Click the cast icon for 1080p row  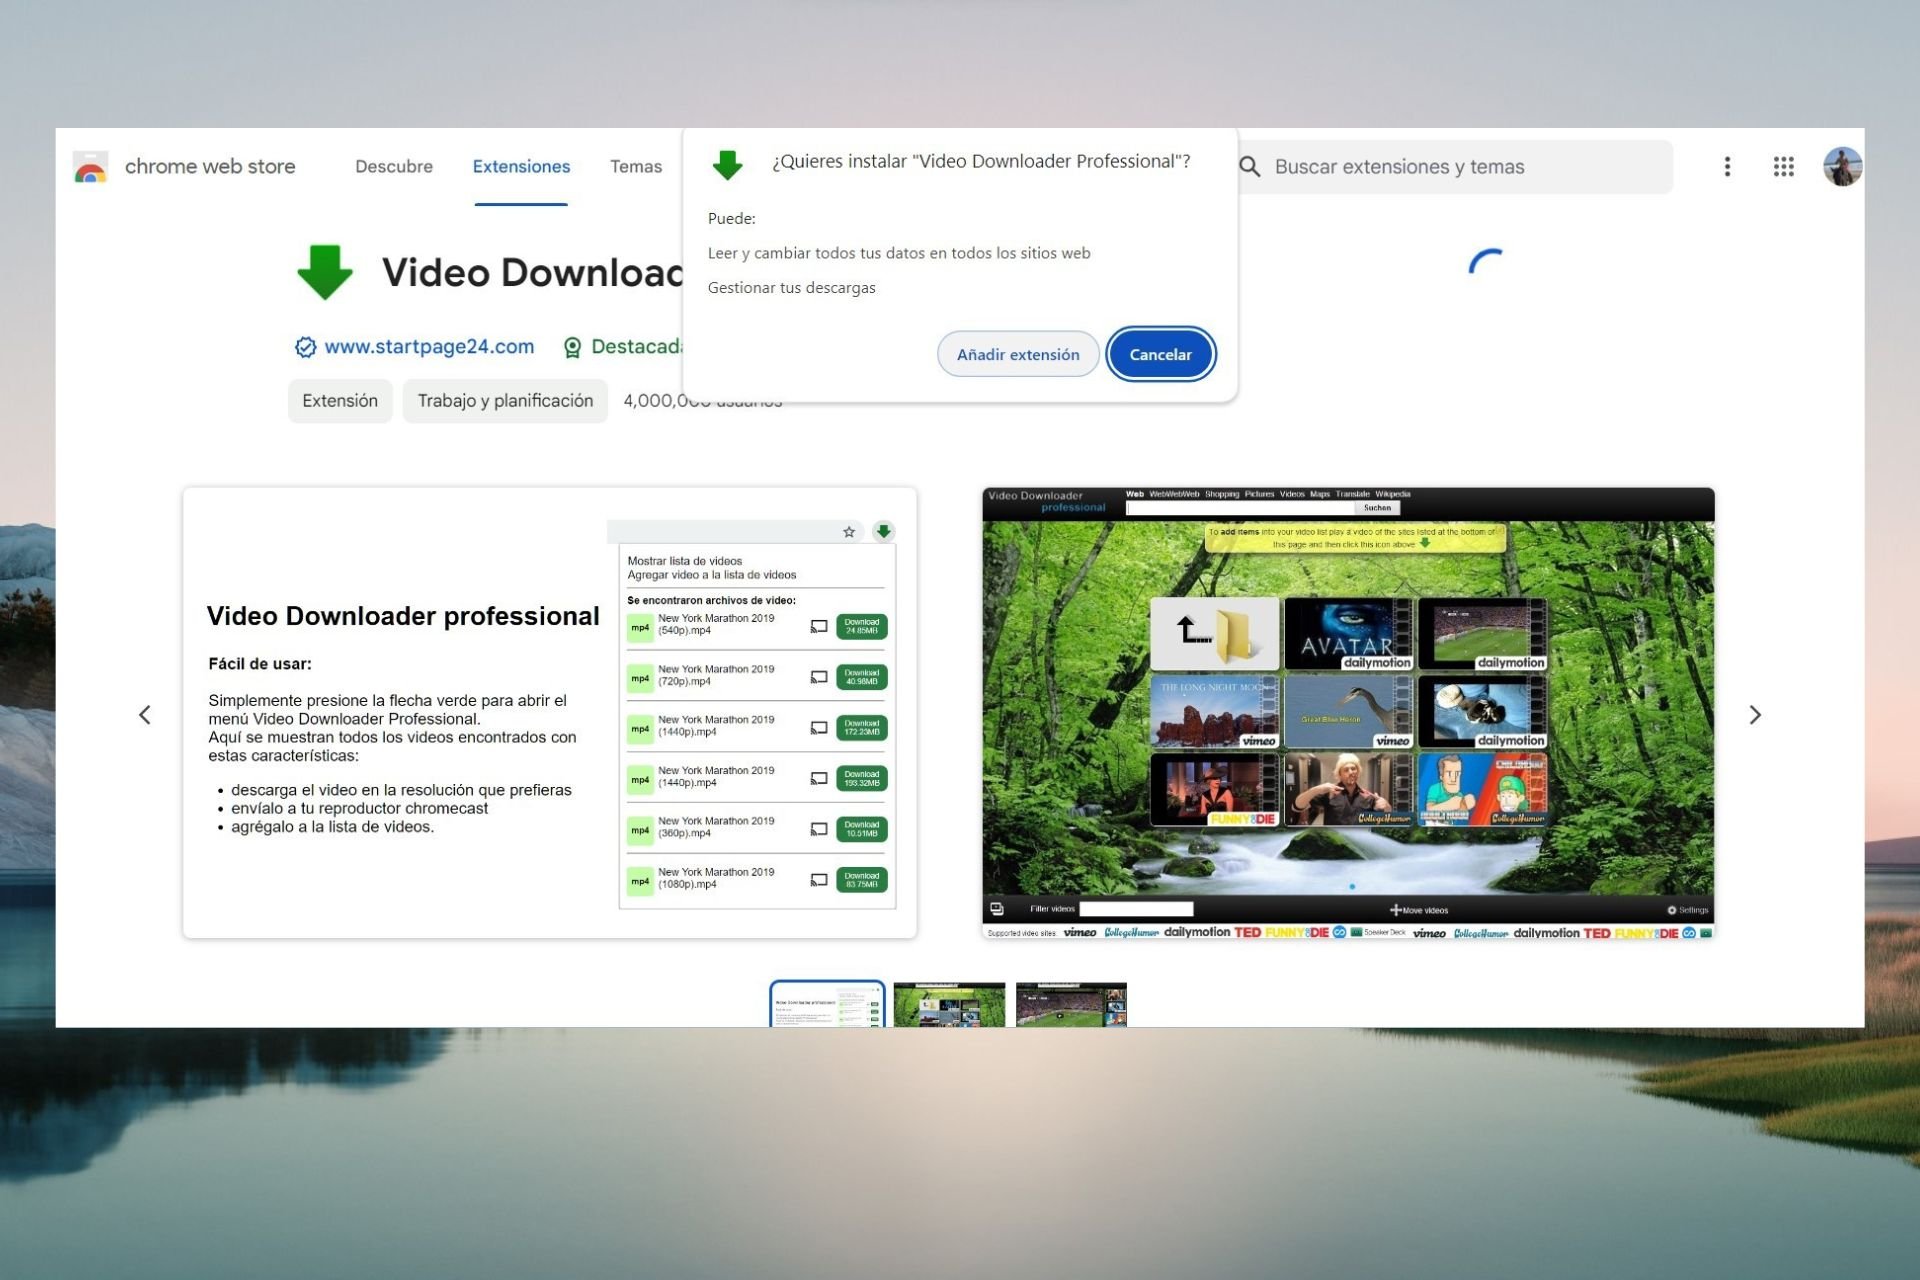[x=819, y=880]
